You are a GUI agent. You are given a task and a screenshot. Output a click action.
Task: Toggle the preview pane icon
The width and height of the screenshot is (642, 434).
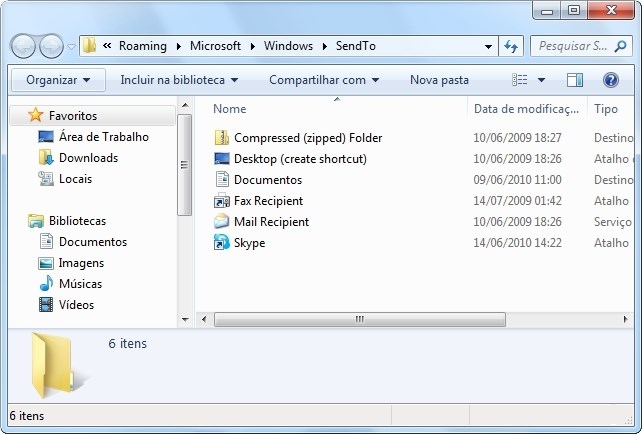click(x=574, y=80)
